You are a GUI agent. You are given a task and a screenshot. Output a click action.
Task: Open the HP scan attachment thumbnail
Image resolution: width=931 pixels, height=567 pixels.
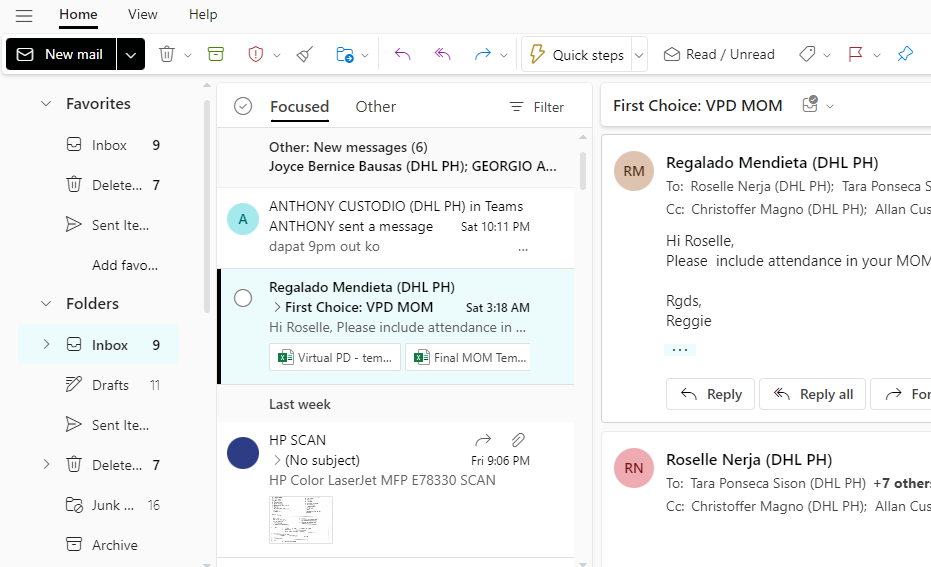301,520
